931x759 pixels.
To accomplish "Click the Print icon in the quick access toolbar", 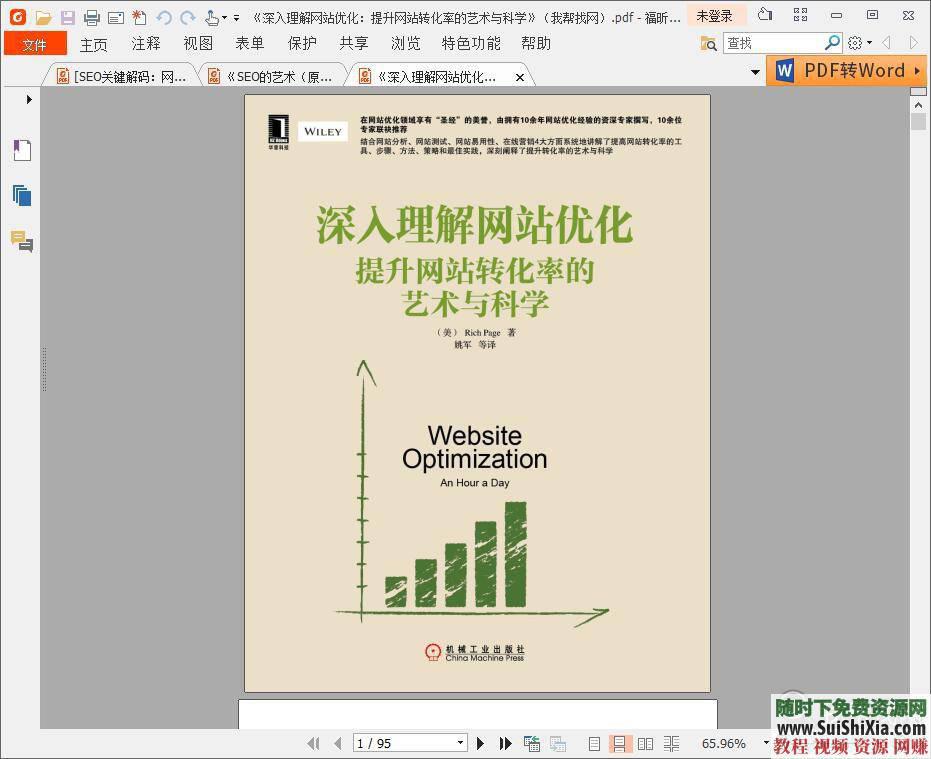I will tap(91, 17).
